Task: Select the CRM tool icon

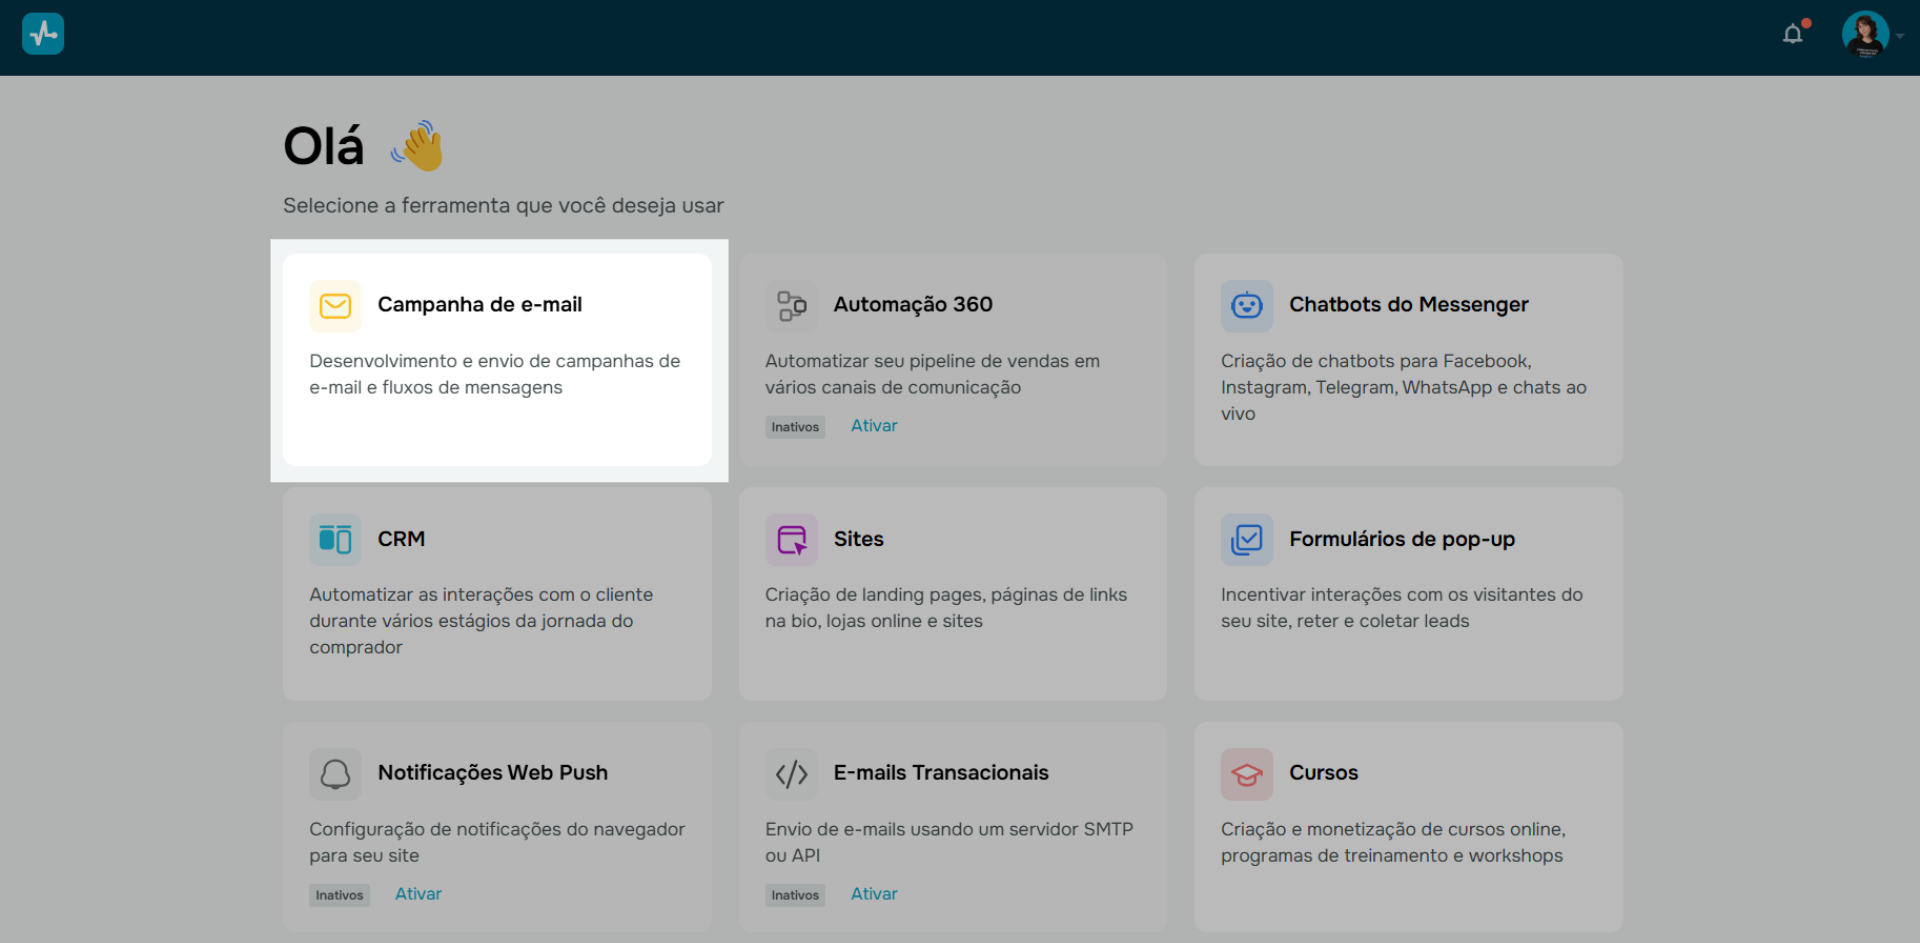Action: point(335,539)
